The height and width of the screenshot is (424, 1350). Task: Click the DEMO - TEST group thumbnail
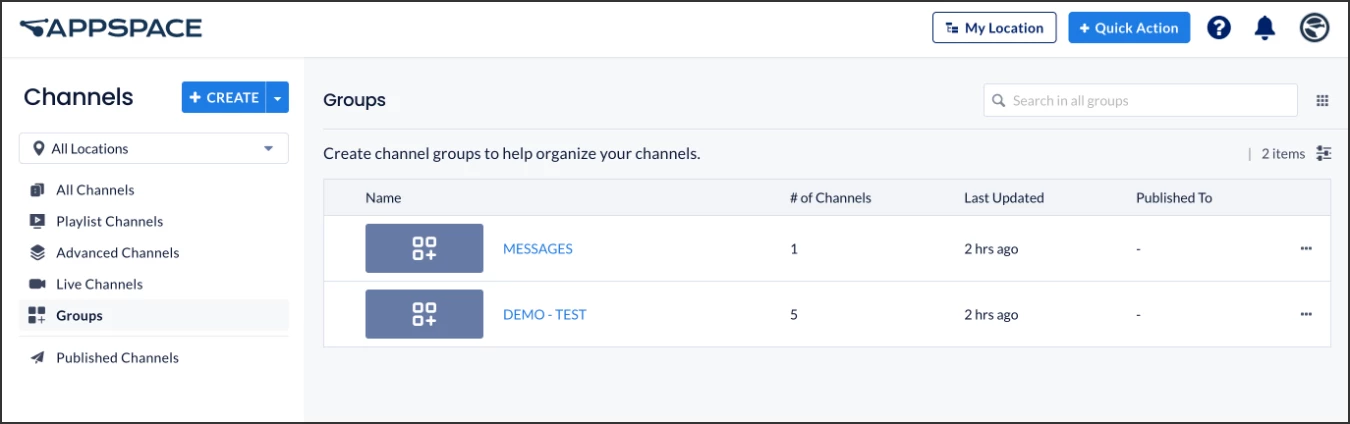[424, 314]
